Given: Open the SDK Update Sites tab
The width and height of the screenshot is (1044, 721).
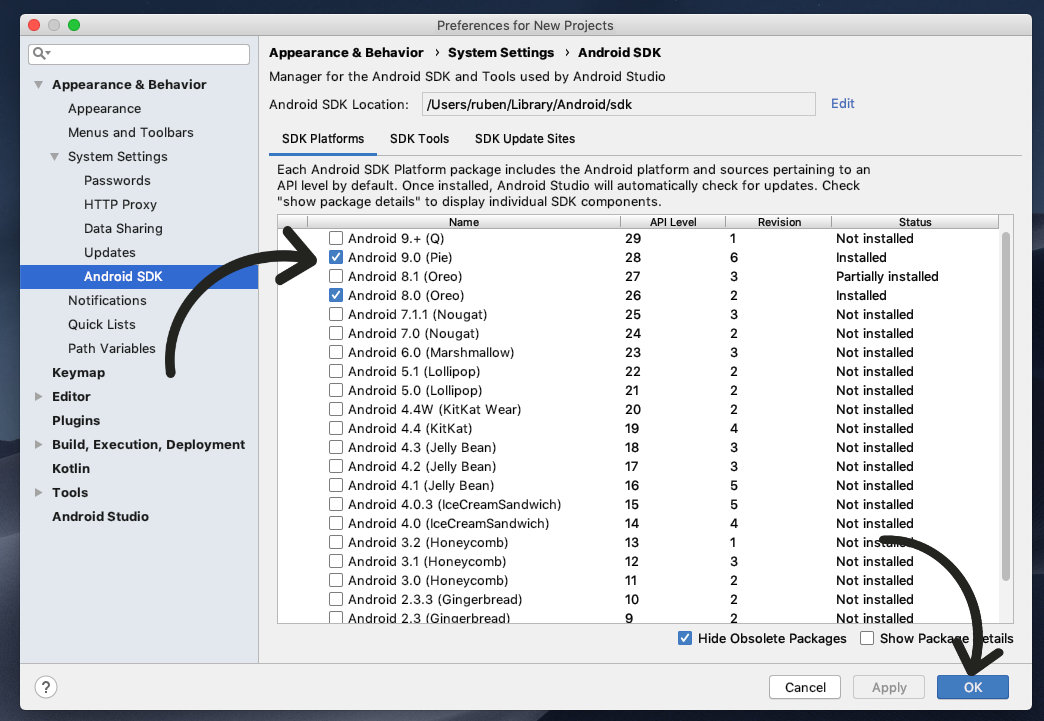Looking at the screenshot, I should tap(524, 139).
